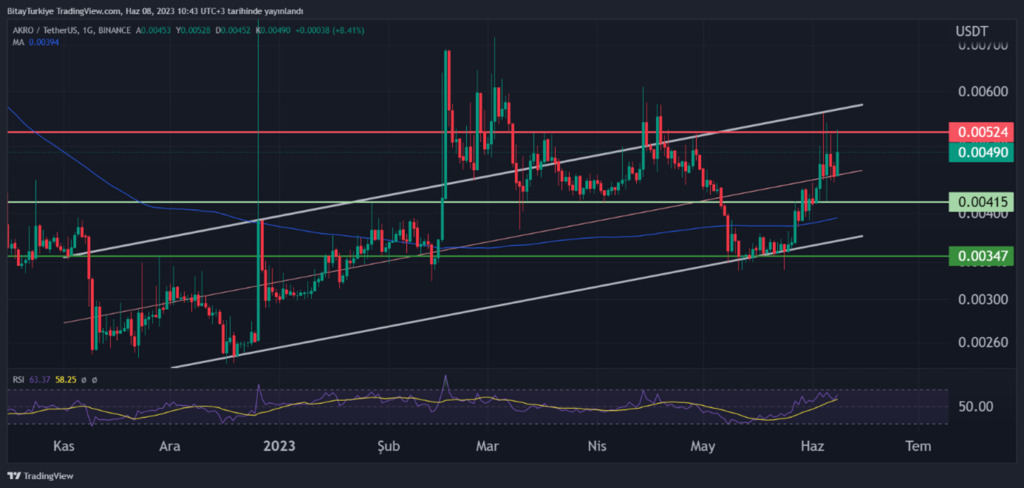This screenshot has height=488, width=1024.
Task: Click the RSI indicator legend label
Action: [x=18, y=380]
